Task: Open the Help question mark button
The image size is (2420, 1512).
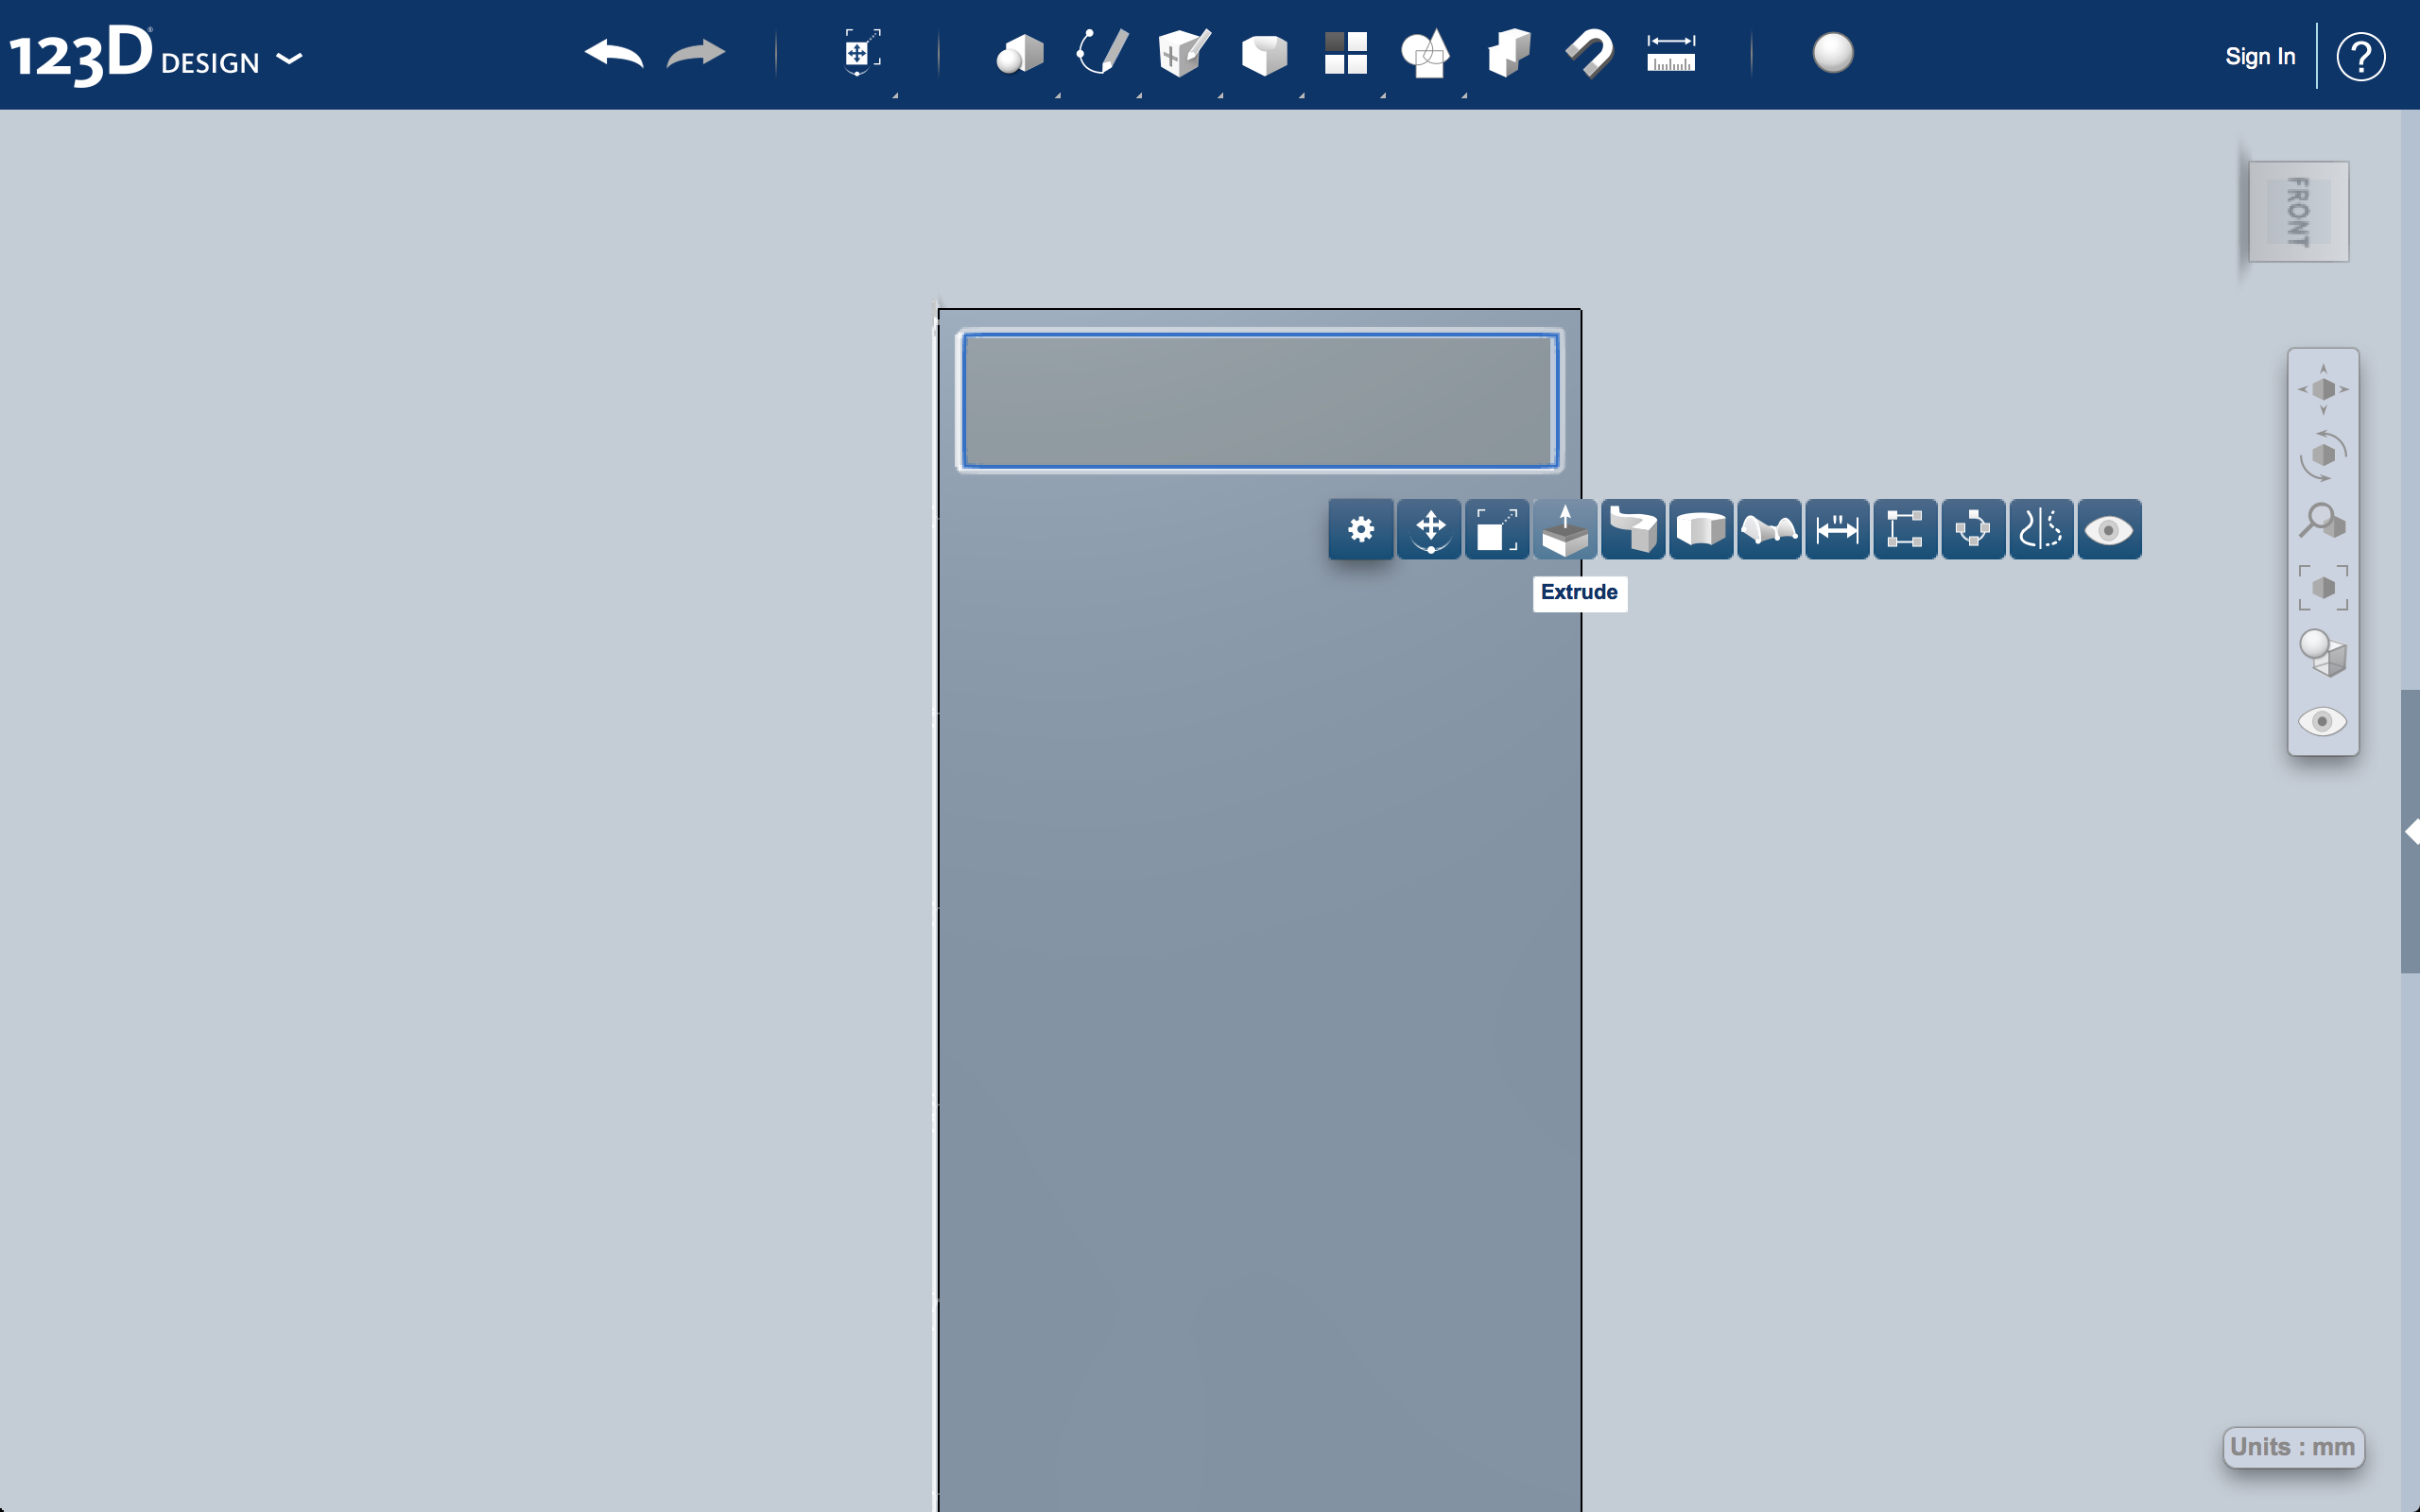Action: pyautogui.click(x=2362, y=56)
